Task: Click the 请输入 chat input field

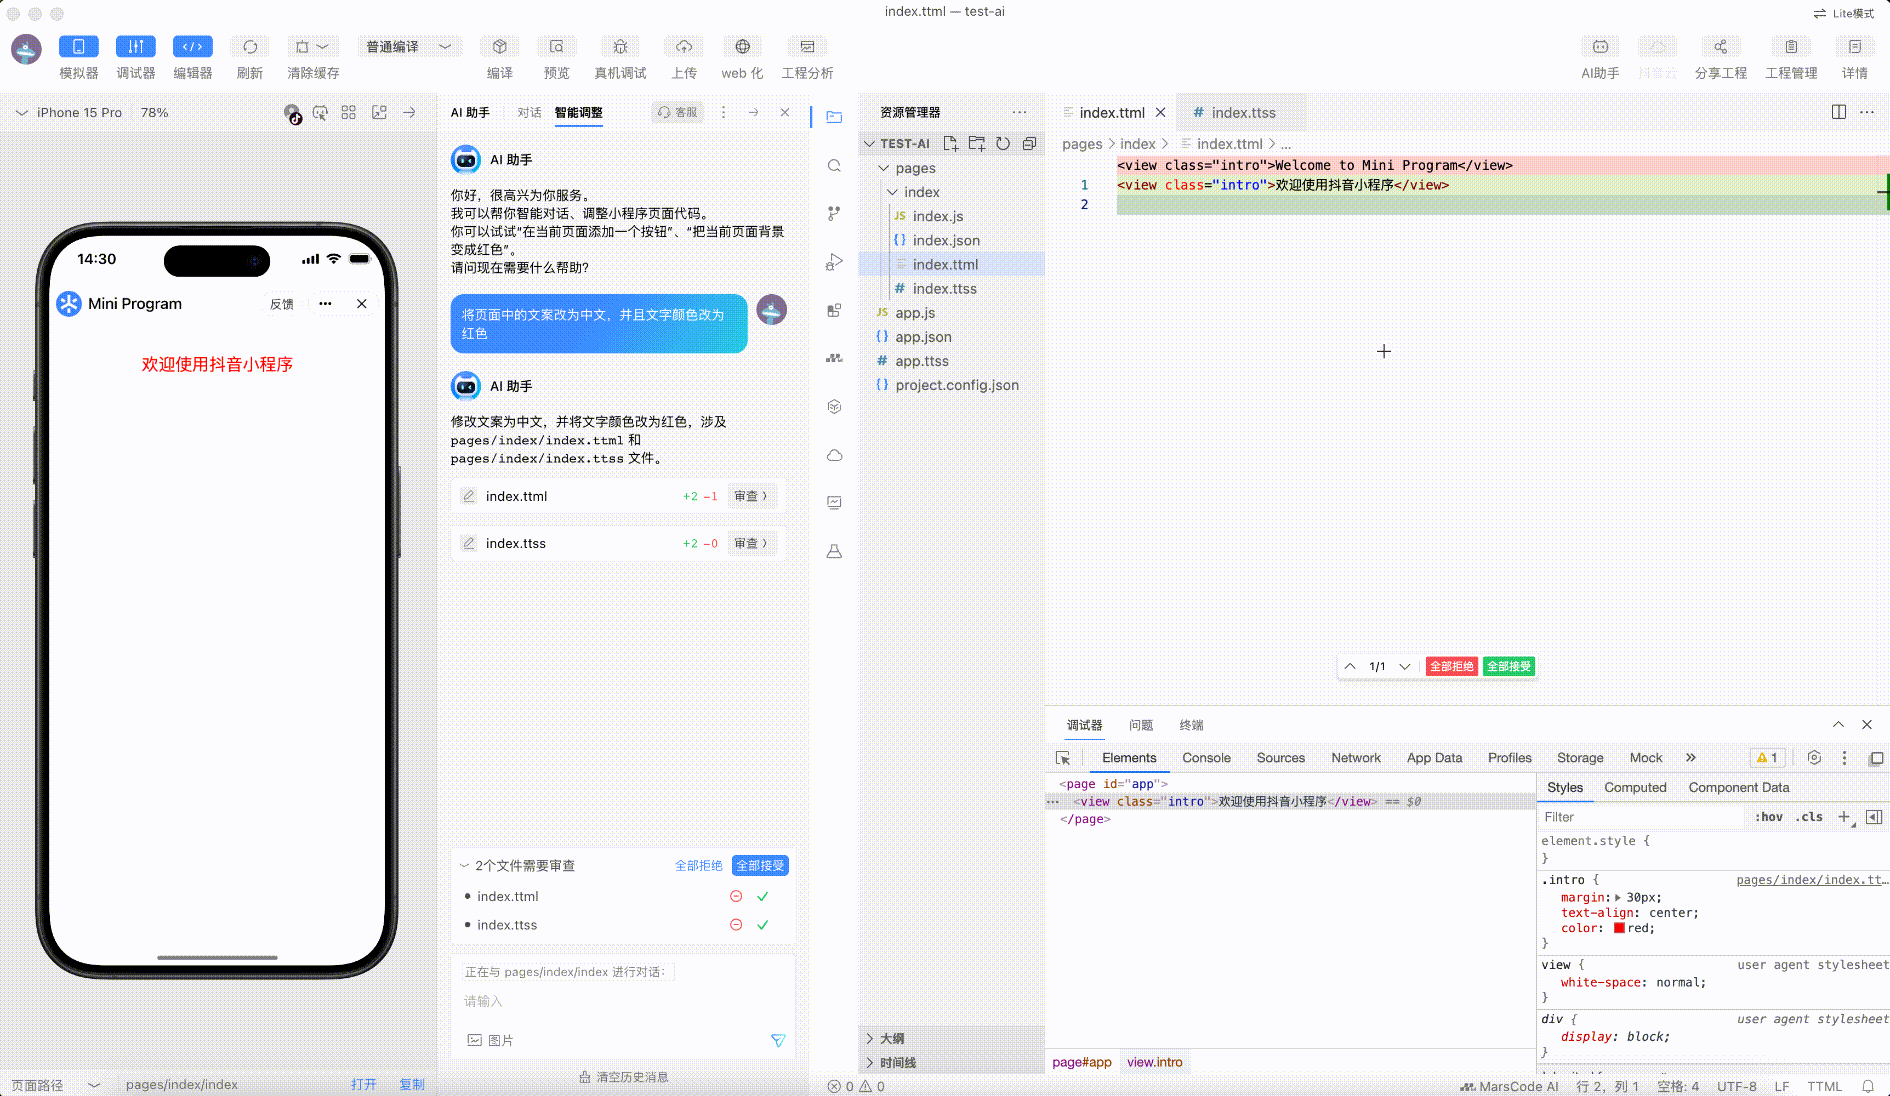Action: [624, 1002]
